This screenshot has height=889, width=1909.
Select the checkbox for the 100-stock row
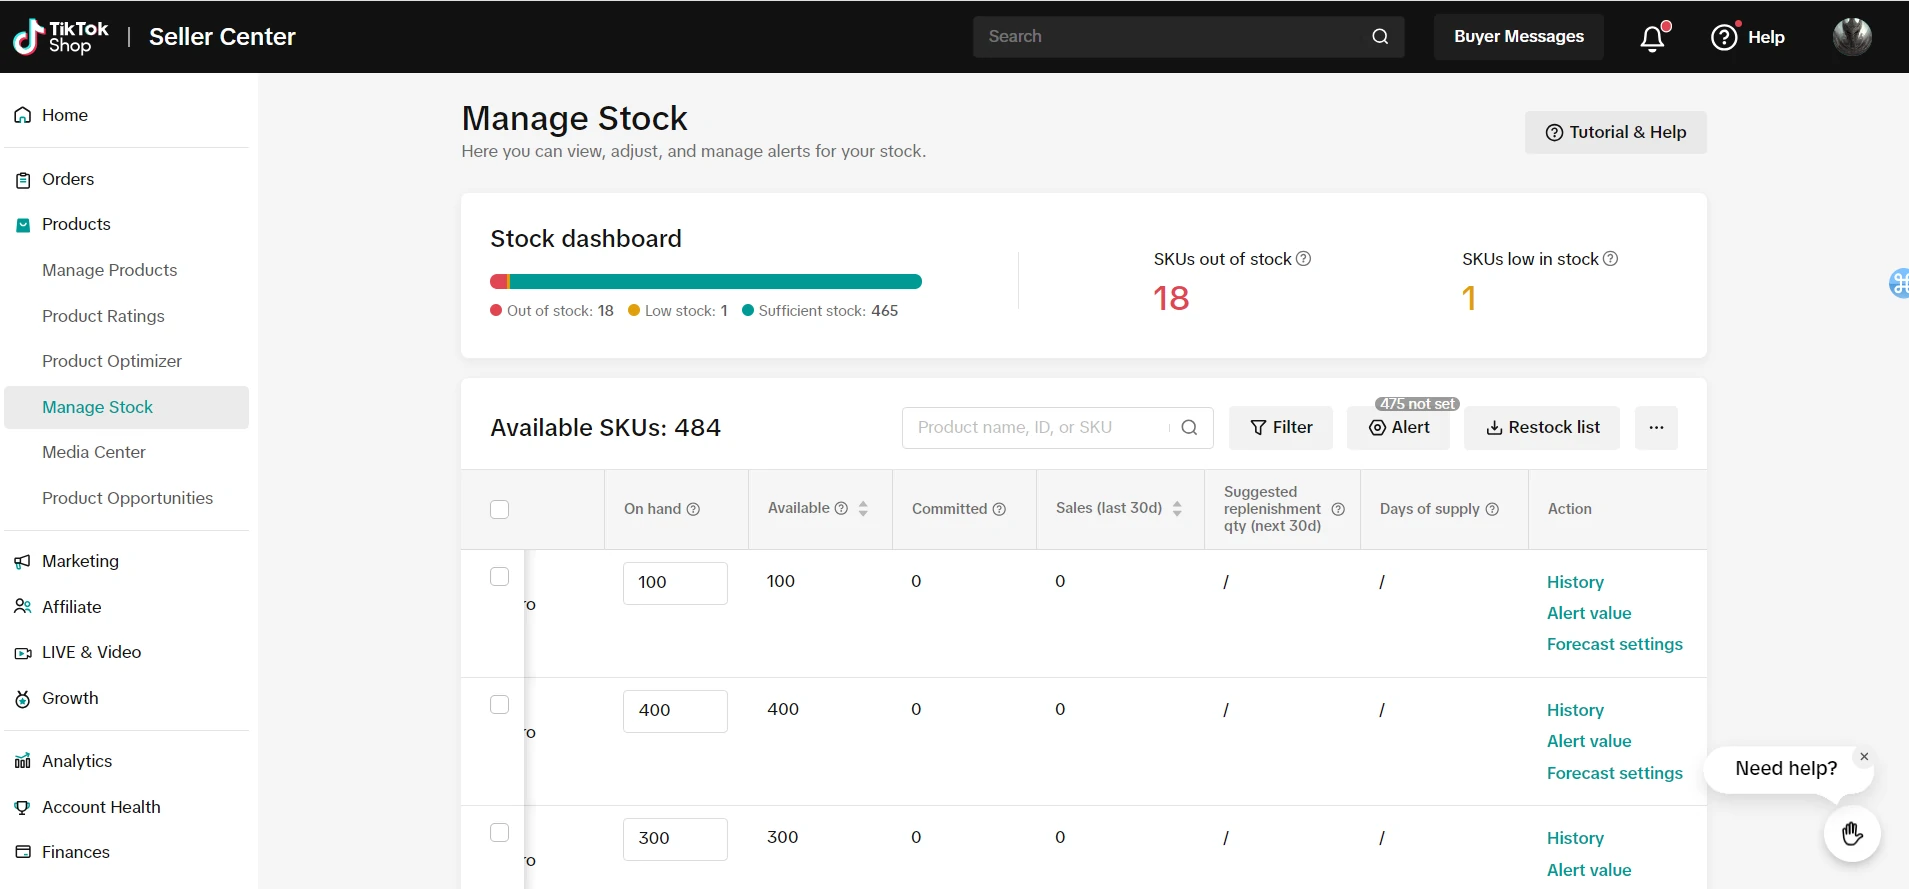(500, 577)
